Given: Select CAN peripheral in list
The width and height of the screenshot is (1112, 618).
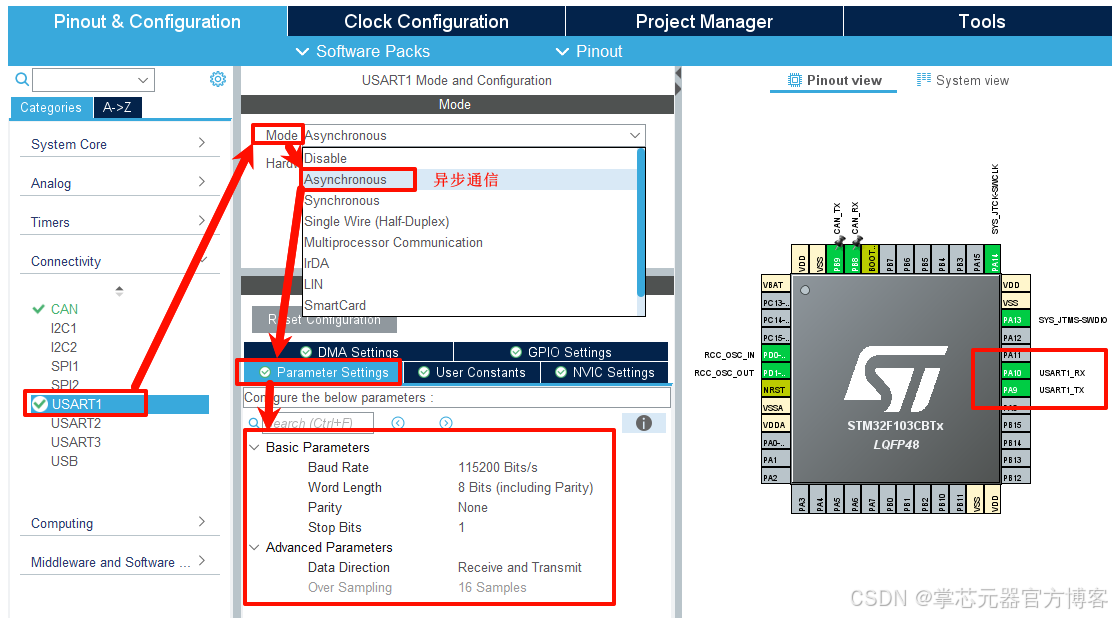Looking at the screenshot, I should 64,309.
